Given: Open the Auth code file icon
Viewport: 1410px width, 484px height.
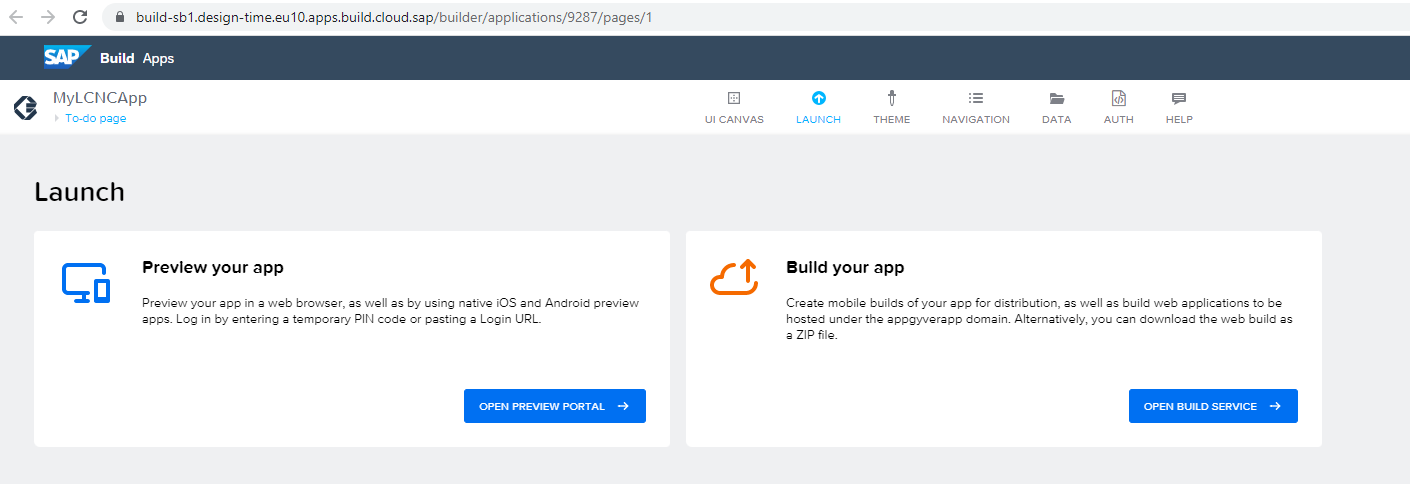Looking at the screenshot, I should [x=1118, y=98].
